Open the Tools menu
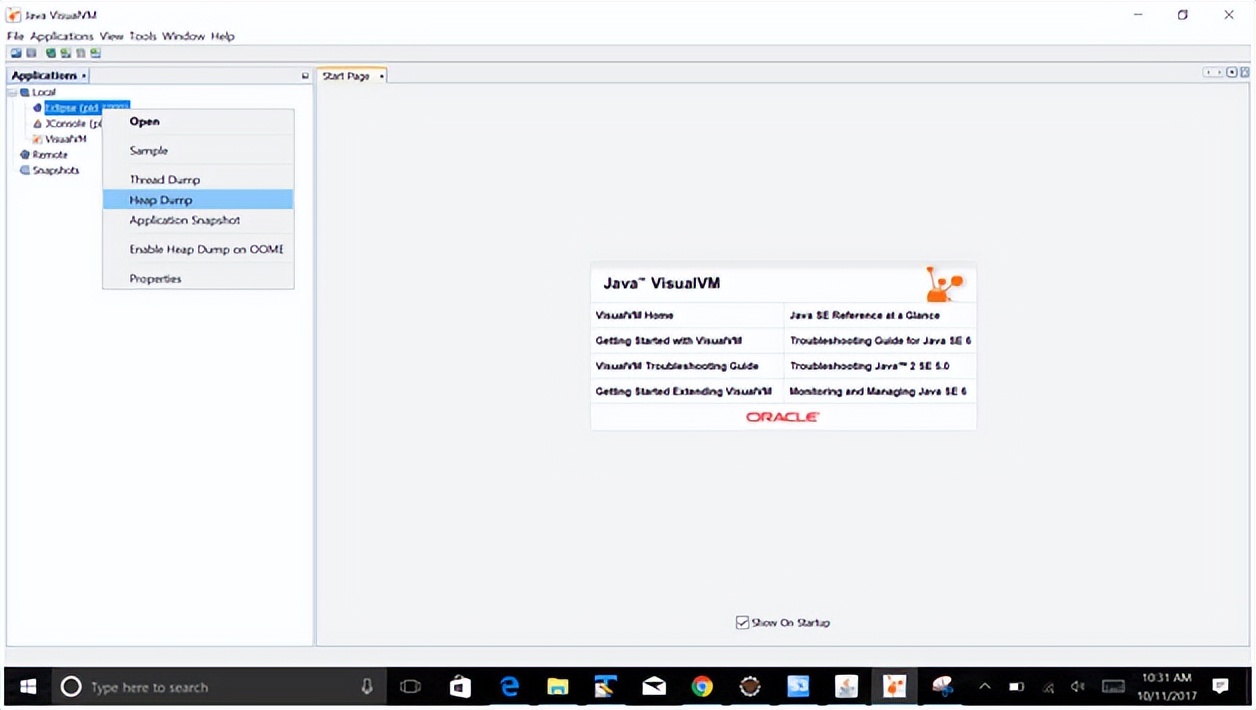1256x710 pixels. 143,36
